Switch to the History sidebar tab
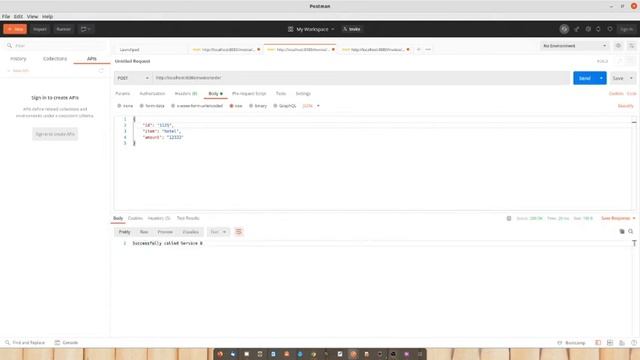Viewport: 640px width, 360px height. [x=18, y=59]
